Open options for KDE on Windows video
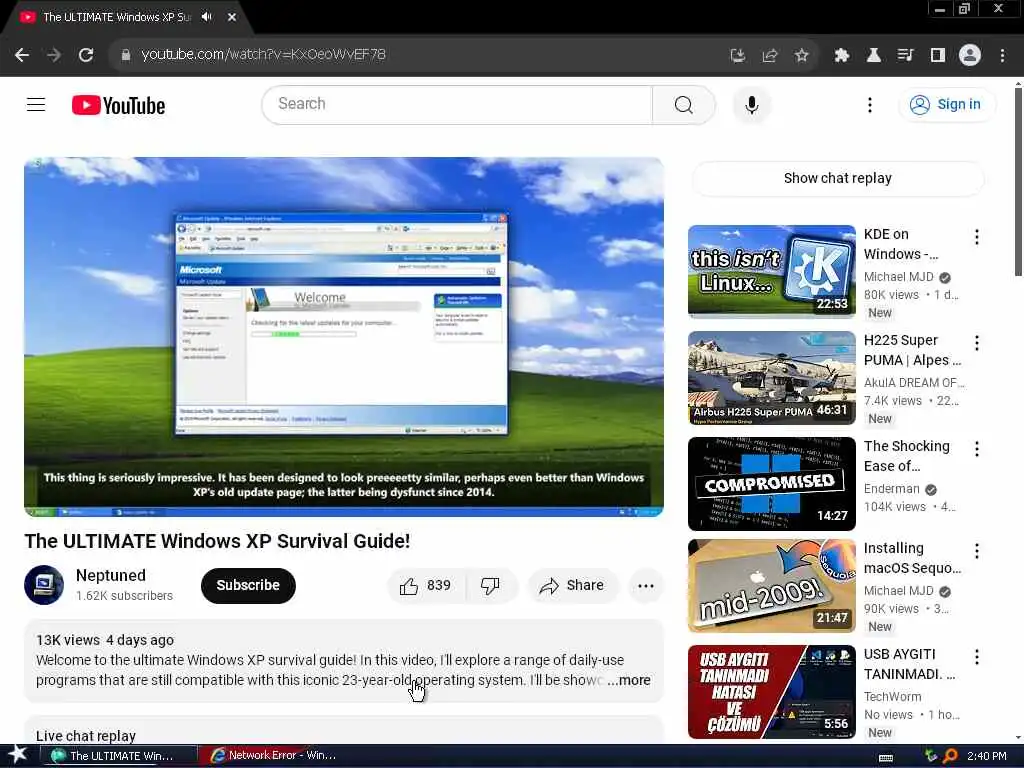This screenshot has height=768, width=1024. 976,237
